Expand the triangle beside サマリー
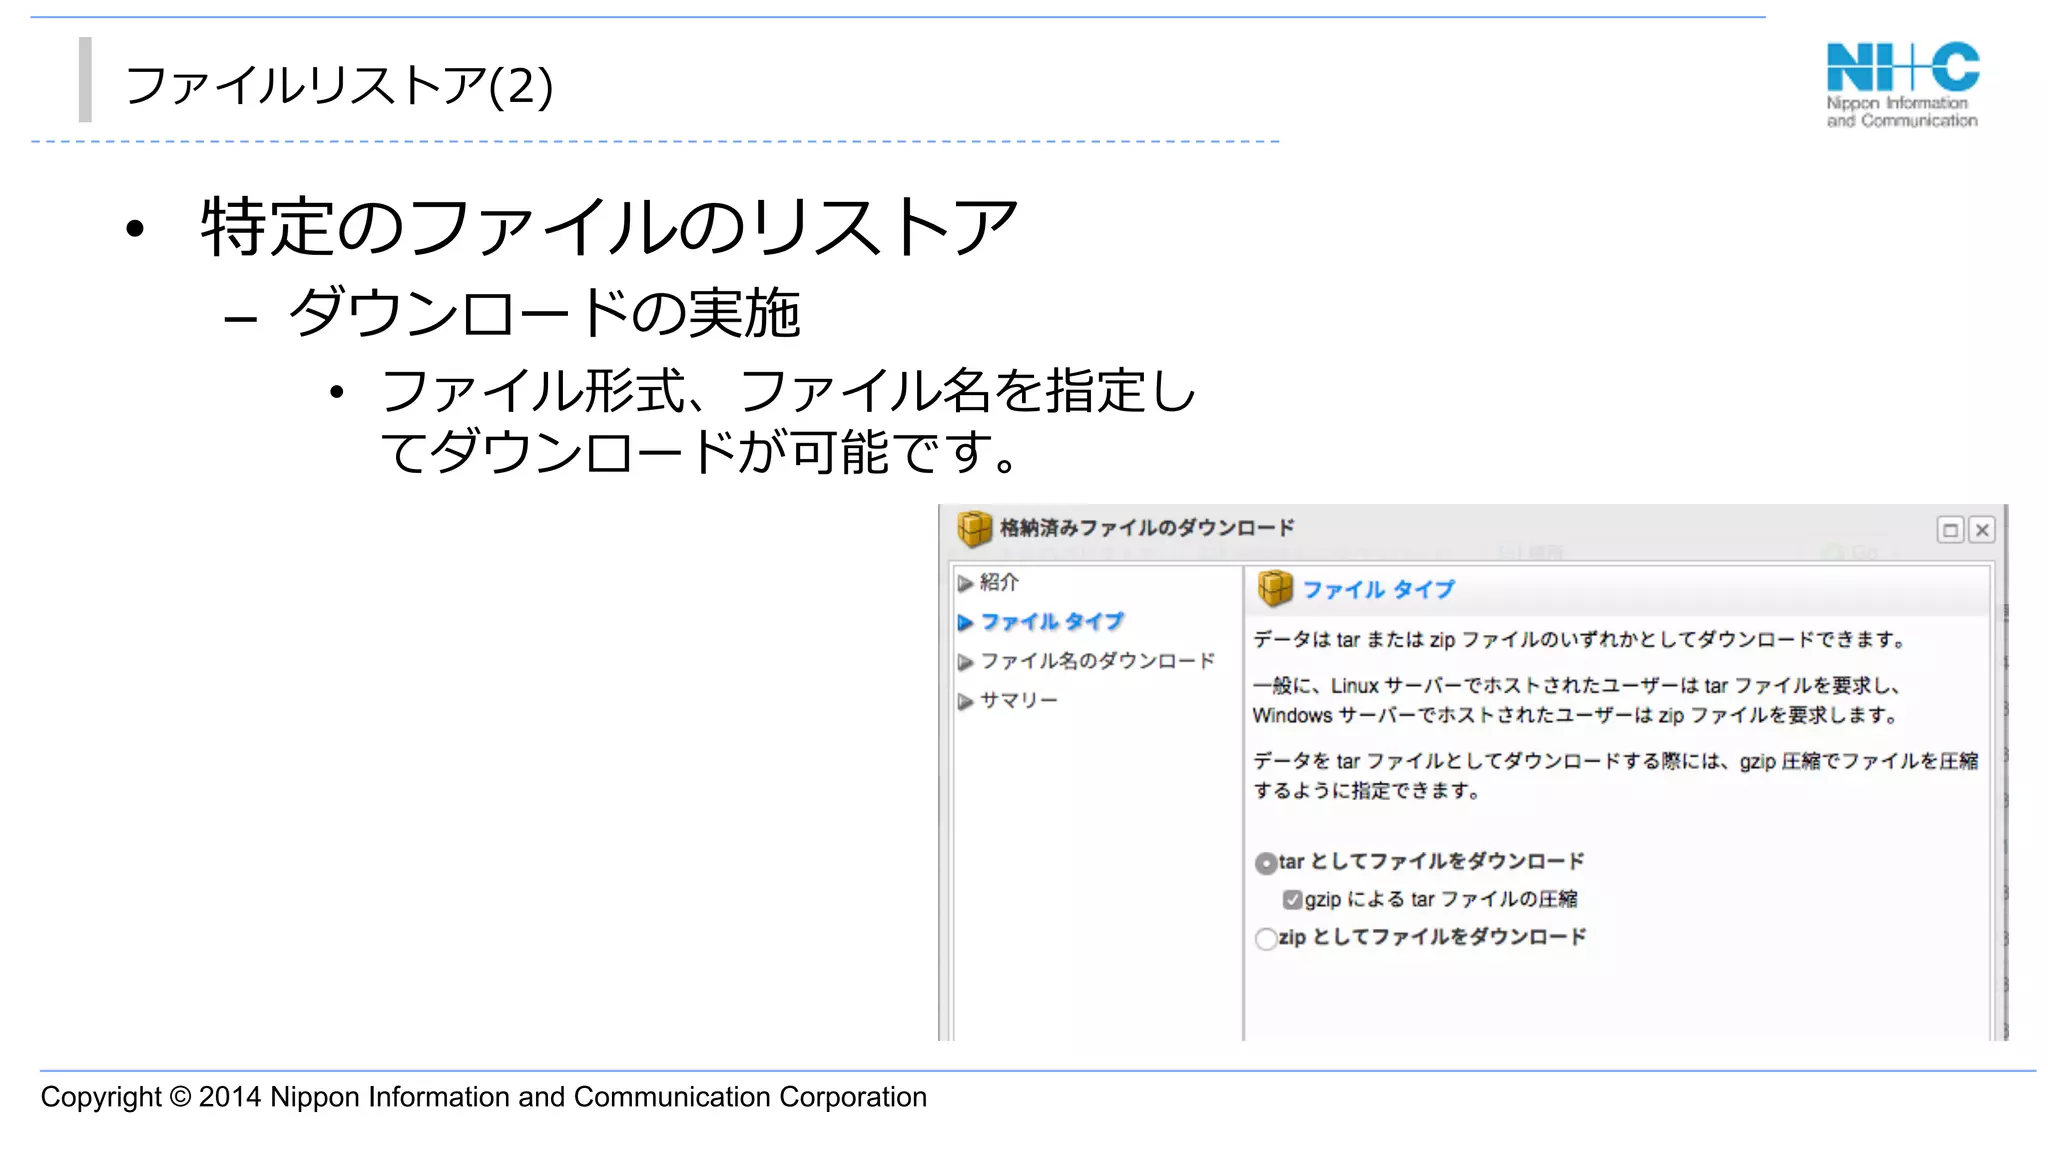 965,702
